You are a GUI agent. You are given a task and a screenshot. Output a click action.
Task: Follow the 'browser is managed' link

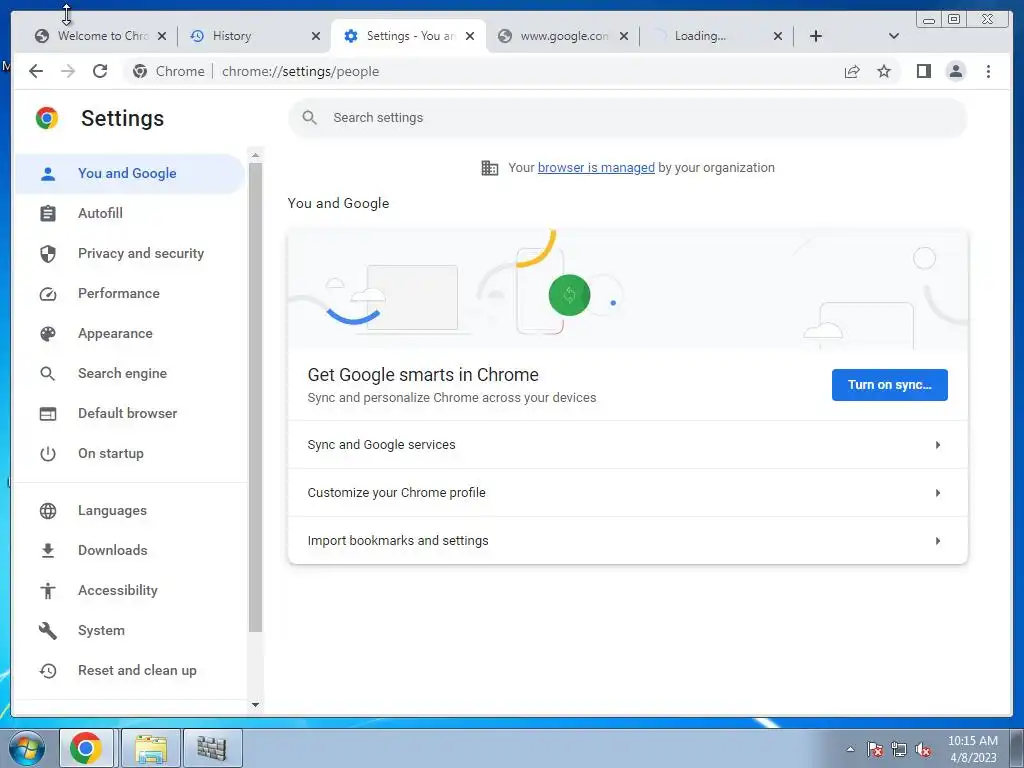(596, 168)
